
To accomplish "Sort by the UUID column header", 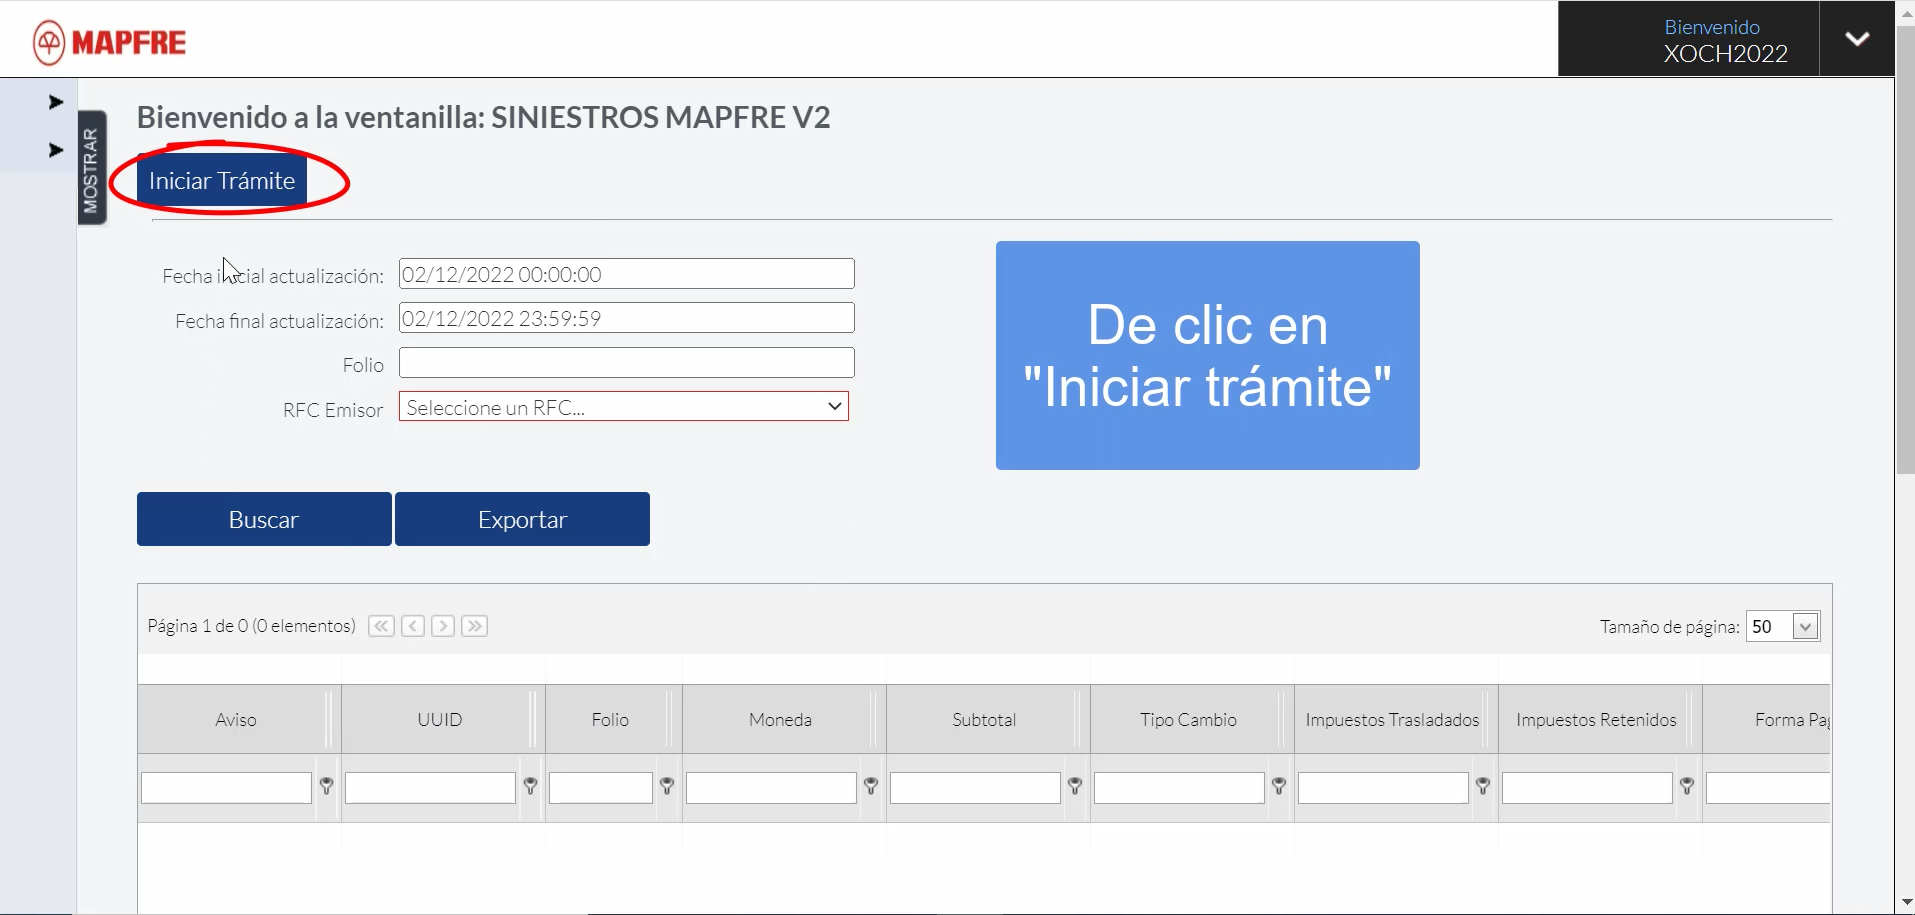I will click(x=440, y=720).
